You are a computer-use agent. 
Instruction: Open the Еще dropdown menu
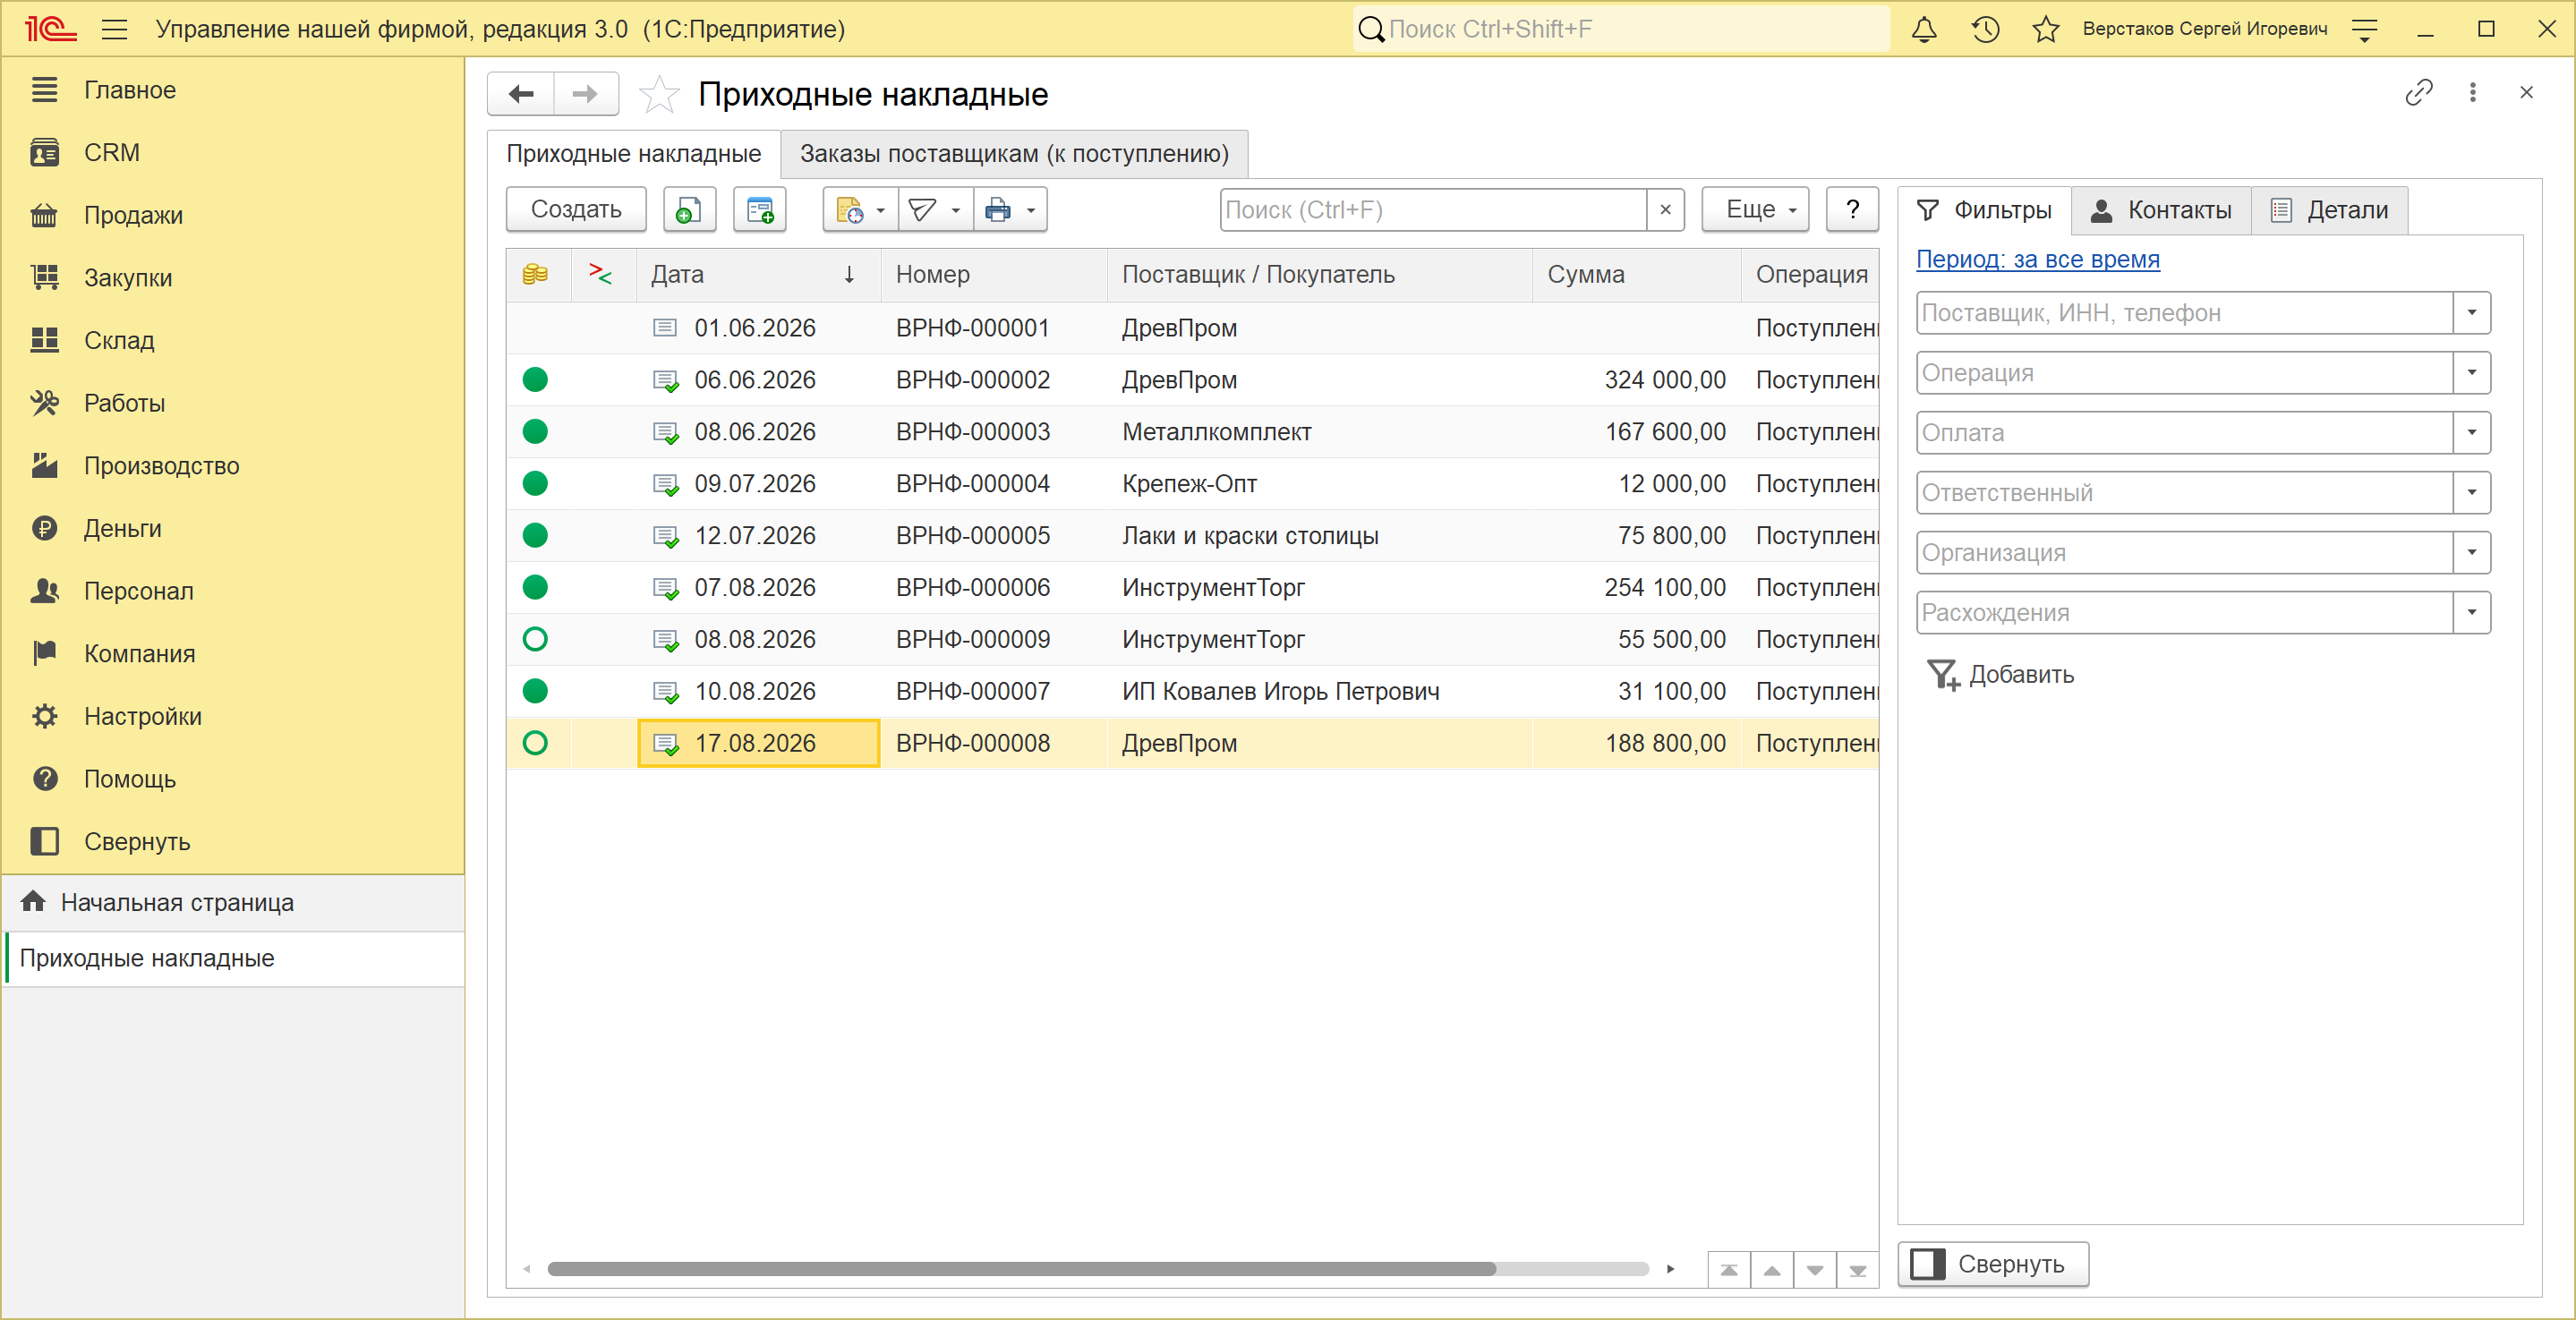pos(1755,210)
